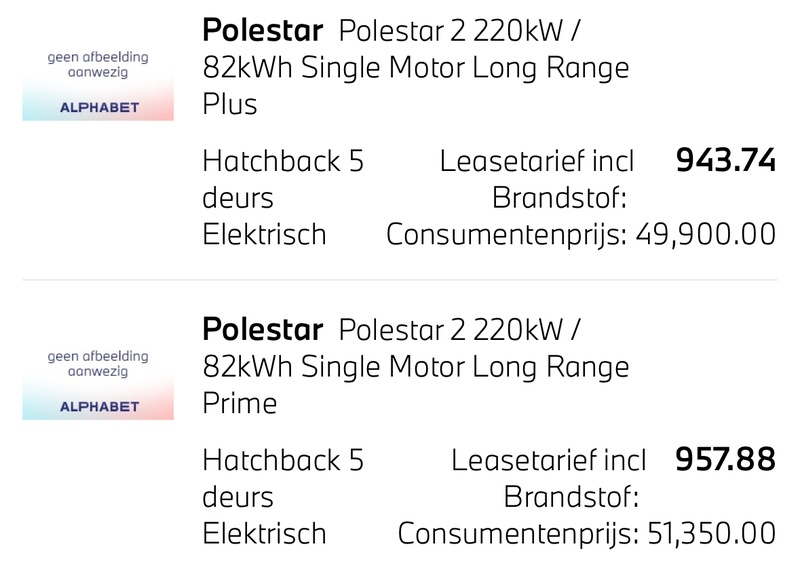
Task: Click 'geen afbeelding aanwezig' text in Plus listing
Action: point(98,66)
